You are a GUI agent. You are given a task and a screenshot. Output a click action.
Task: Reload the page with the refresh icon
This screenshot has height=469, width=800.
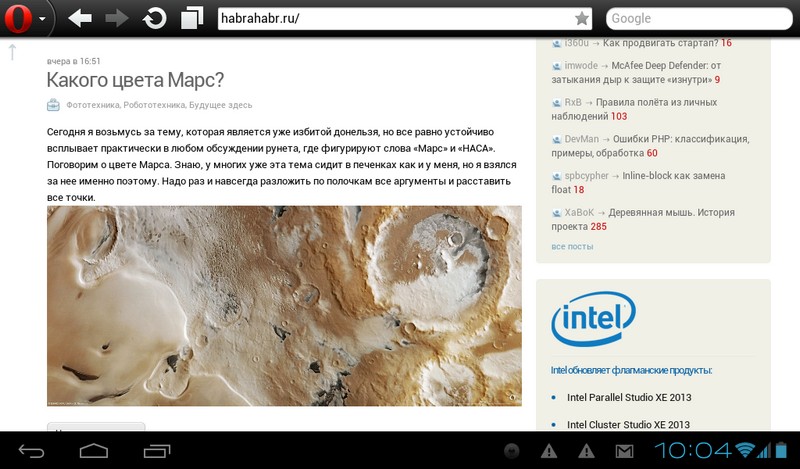click(x=154, y=19)
